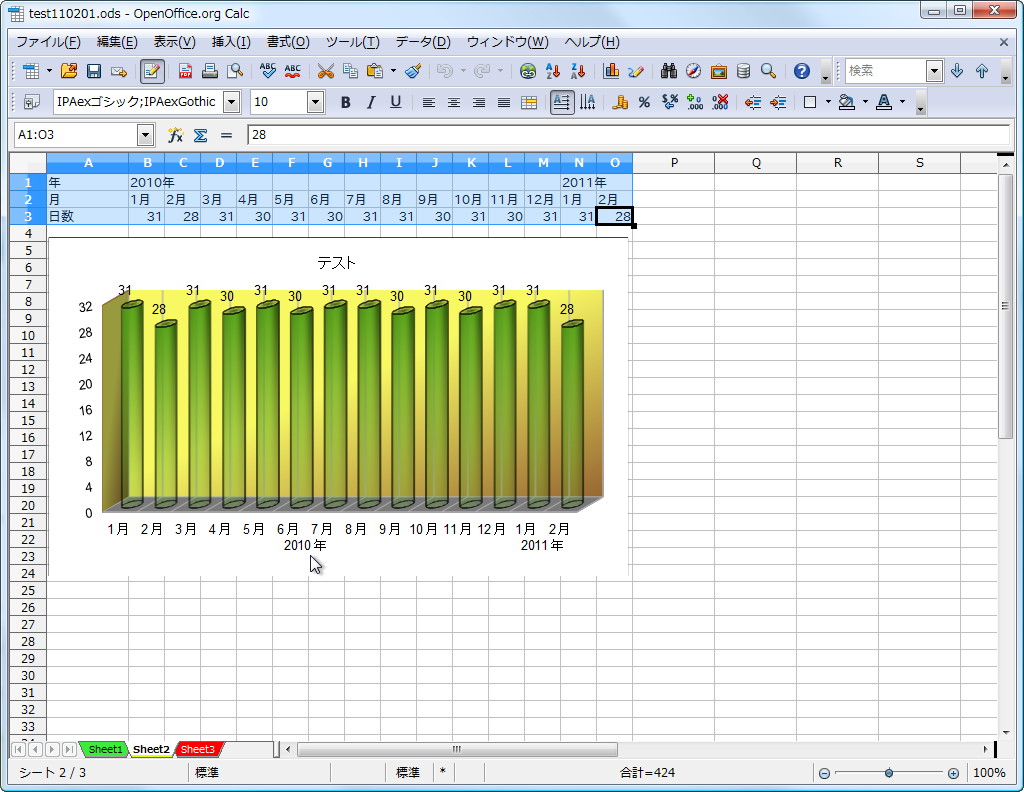
Task: Merge cells icon
Action: [529, 103]
